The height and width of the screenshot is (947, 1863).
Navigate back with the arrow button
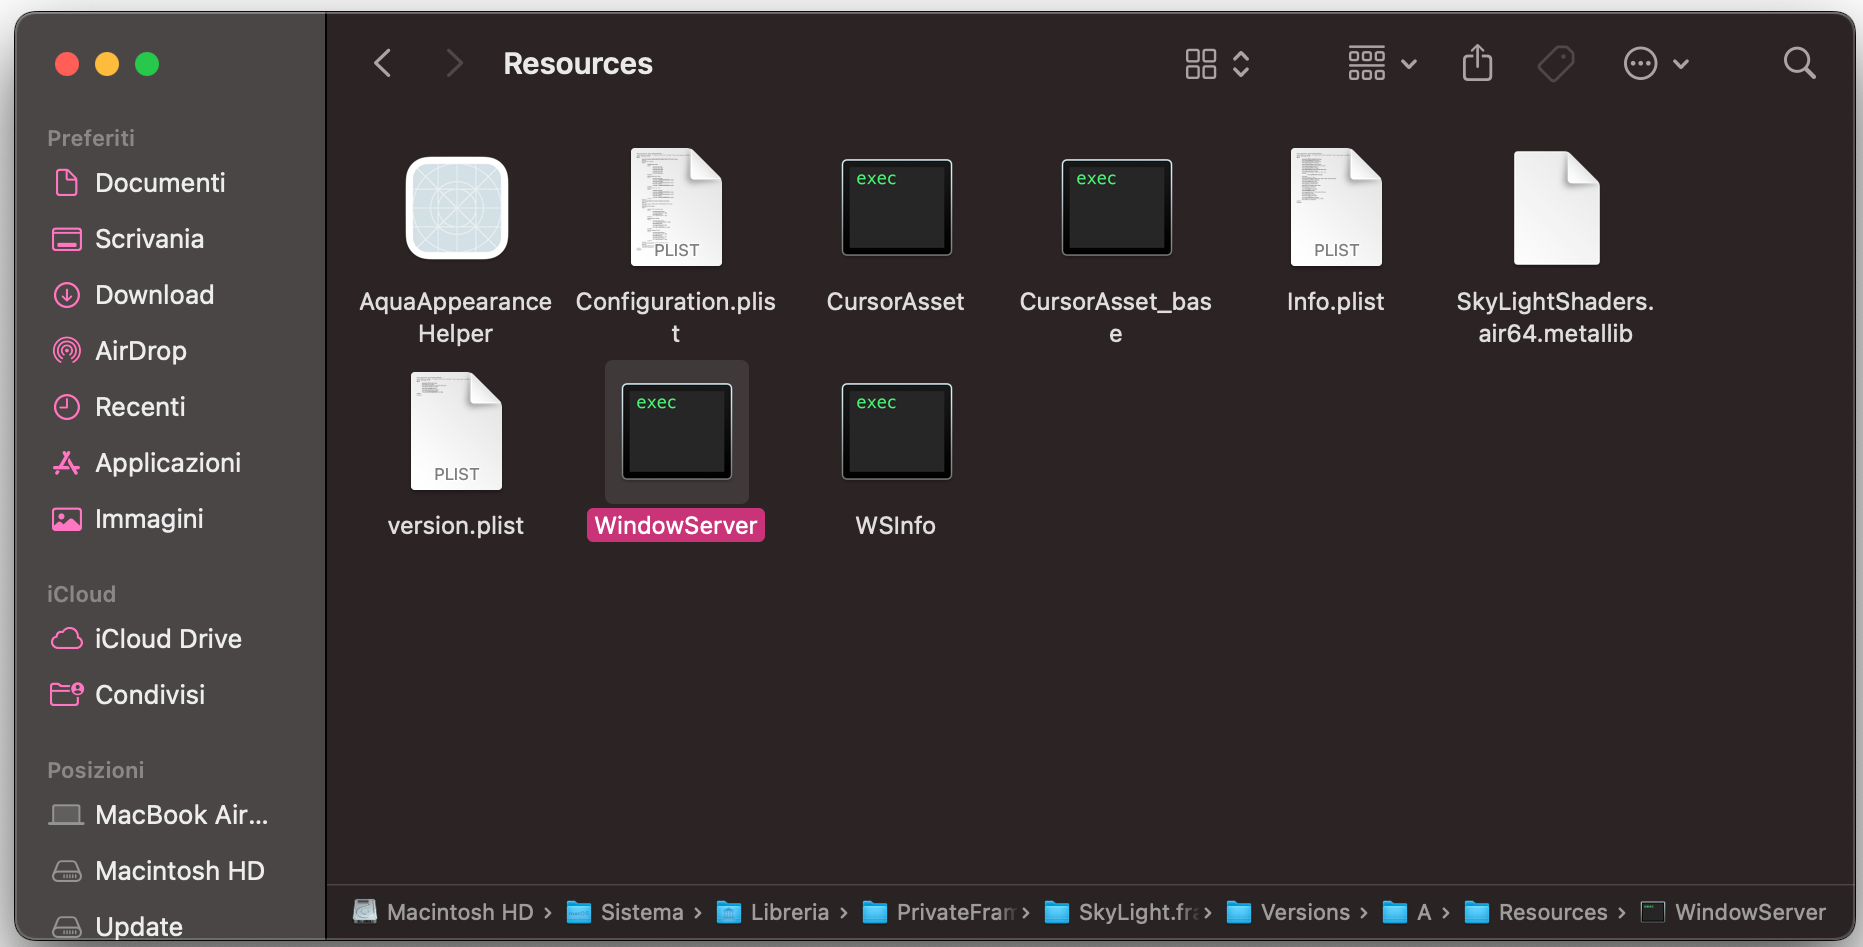tap(382, 63)
